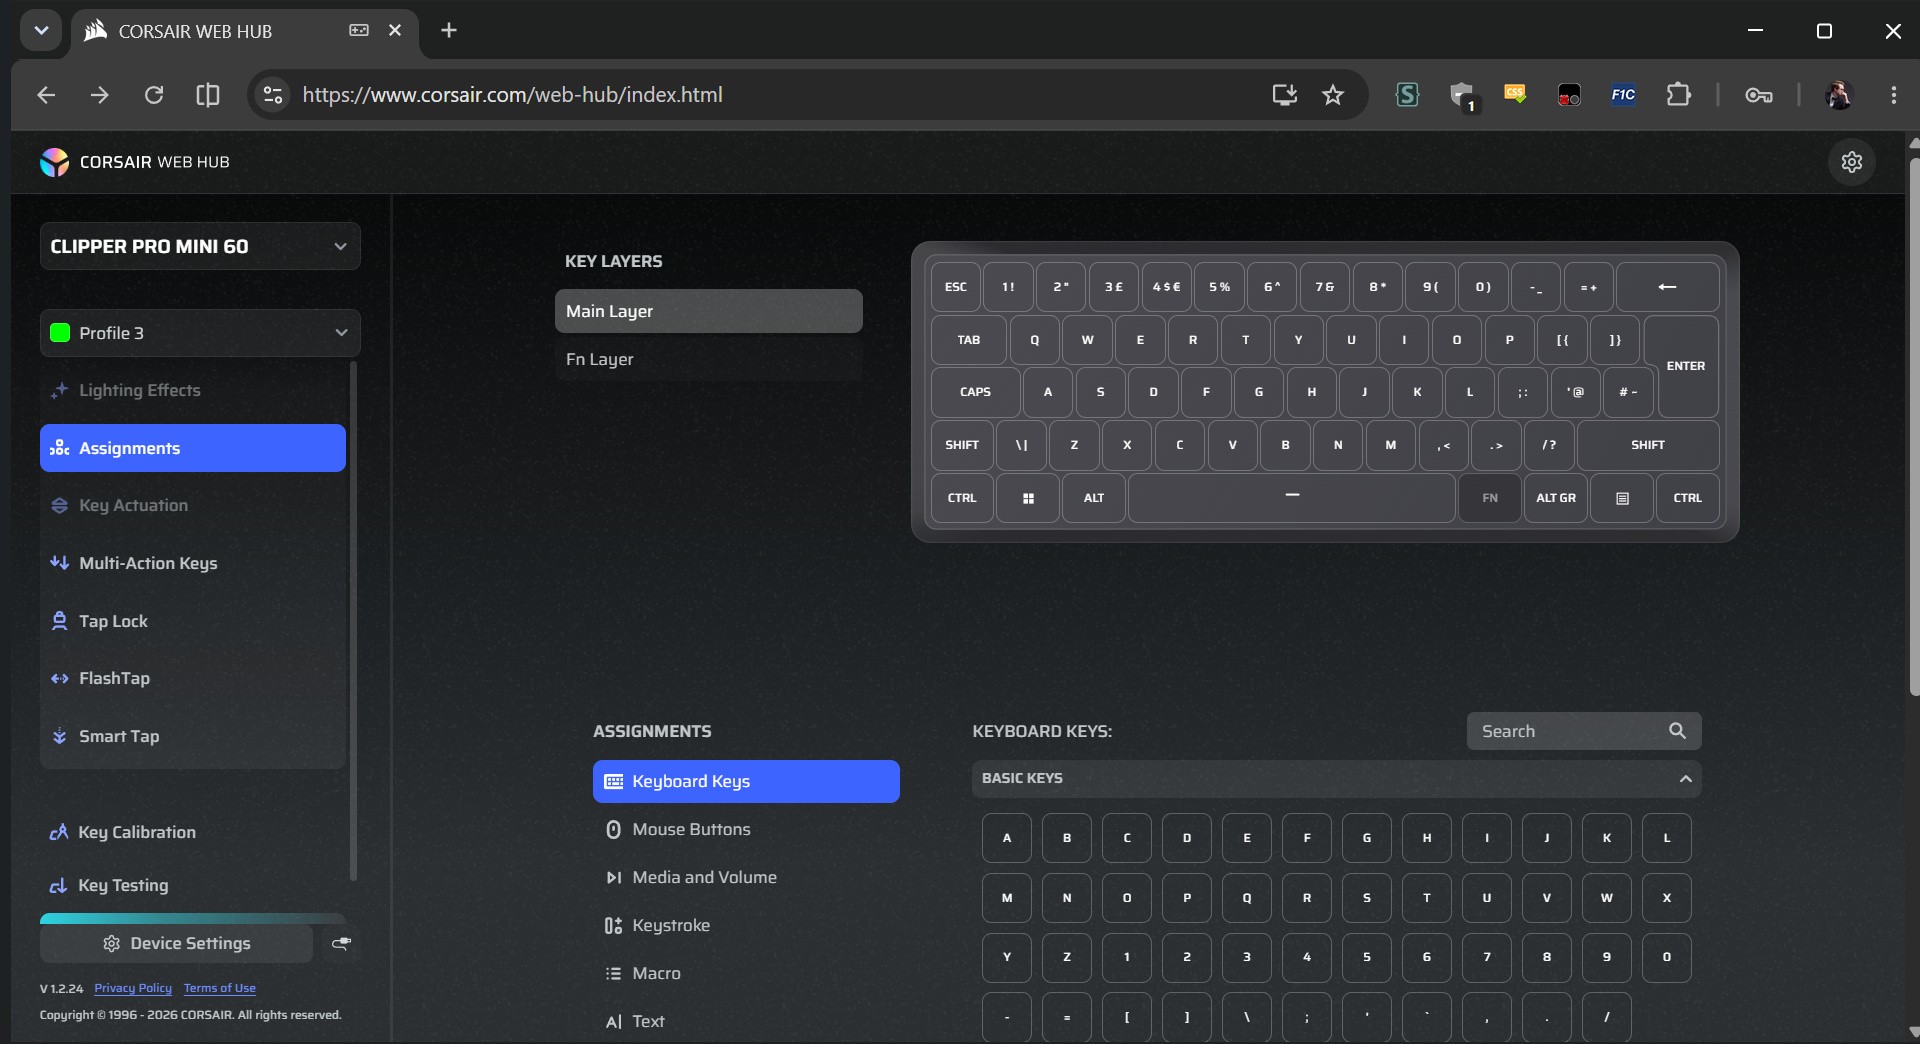The height and width of the screenshot is (1044, 1920).
Task: Click the browser address bar URL
Action: [512, 95]
